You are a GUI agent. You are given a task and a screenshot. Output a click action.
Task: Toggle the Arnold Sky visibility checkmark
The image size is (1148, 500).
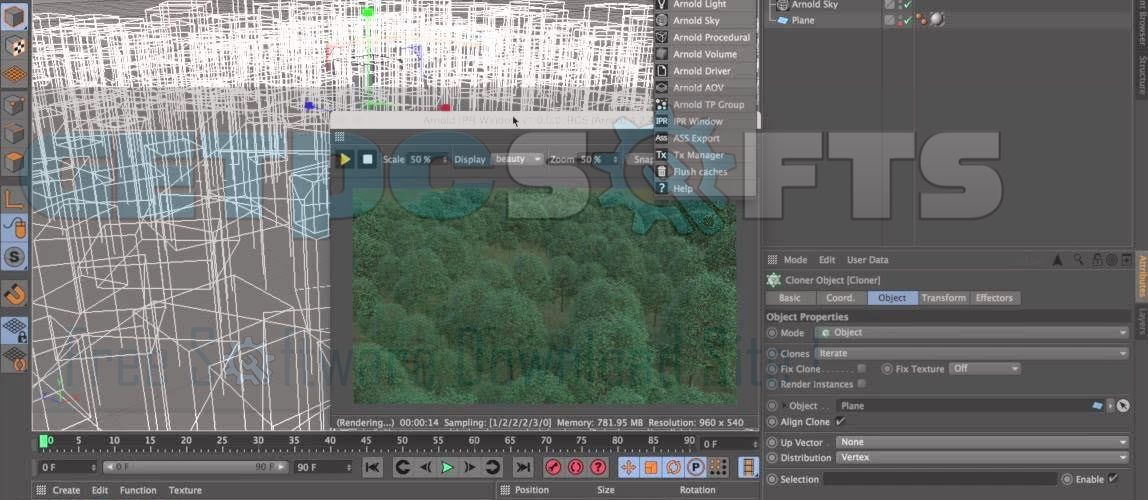[908, 4]
